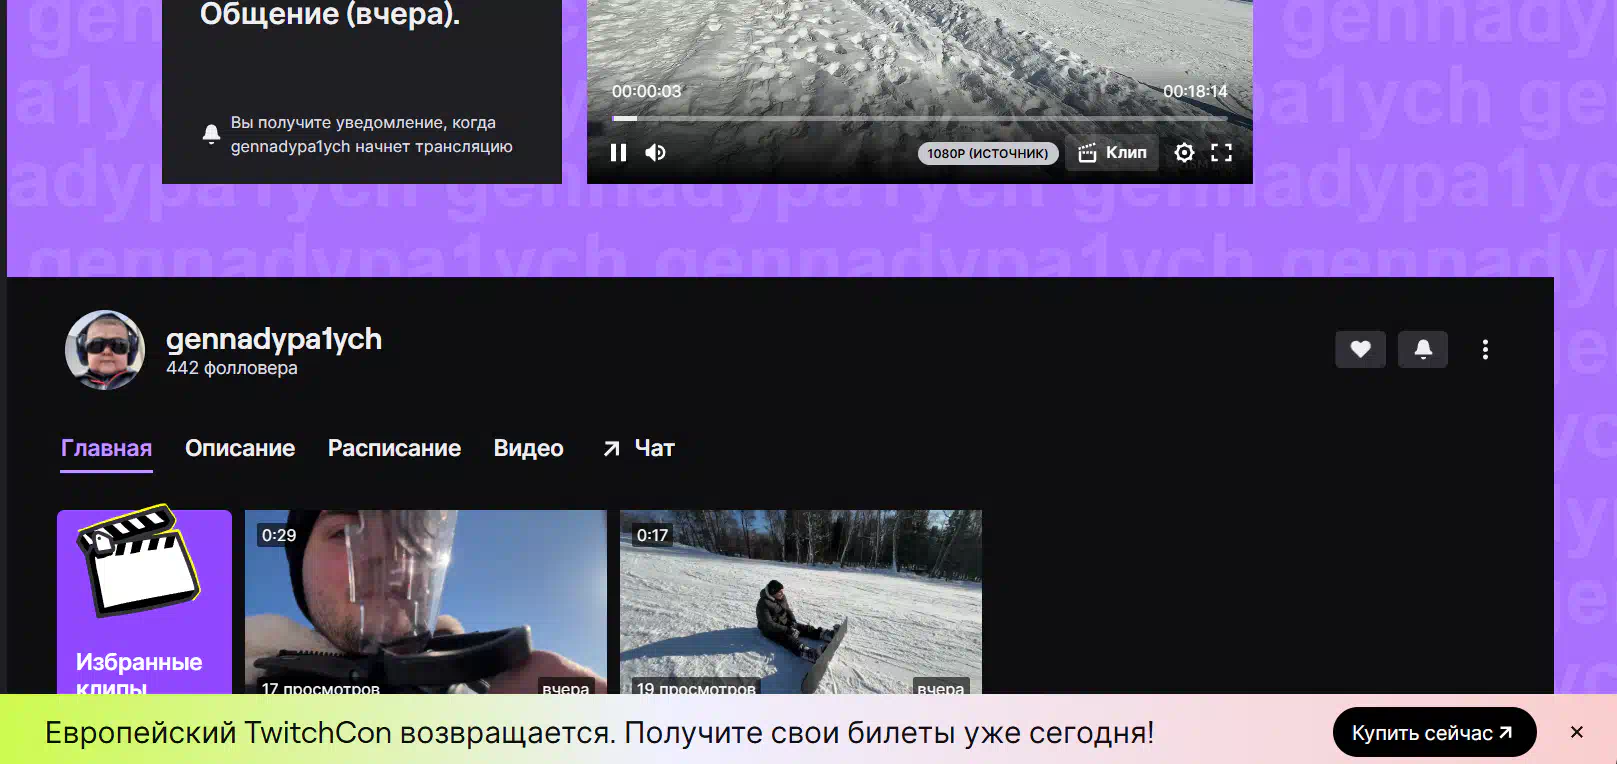Enter fullscreen video mode
This screenshot has height=764, width=1617.
click(1221, 153)
